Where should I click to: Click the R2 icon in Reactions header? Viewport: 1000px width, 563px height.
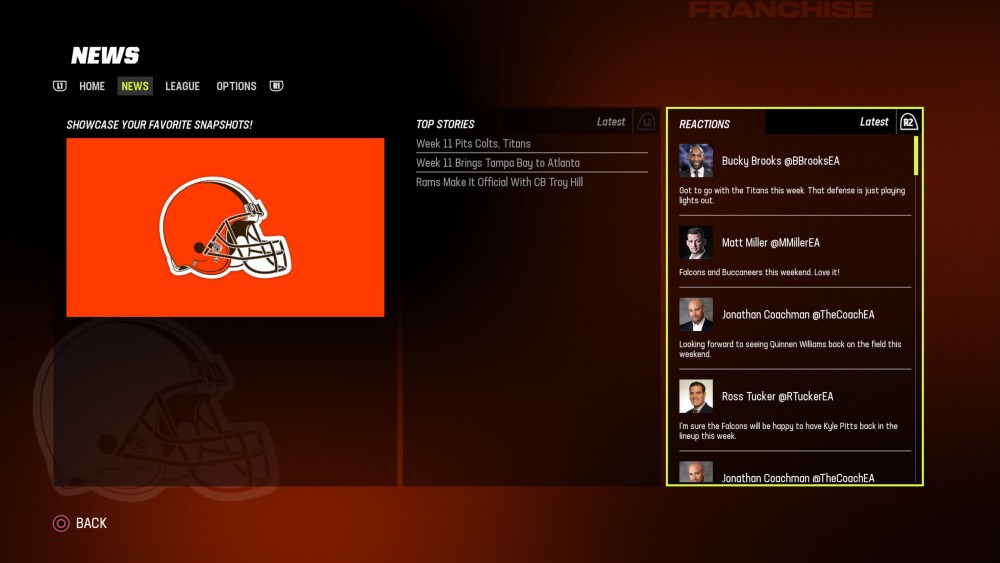pos(908,122)
